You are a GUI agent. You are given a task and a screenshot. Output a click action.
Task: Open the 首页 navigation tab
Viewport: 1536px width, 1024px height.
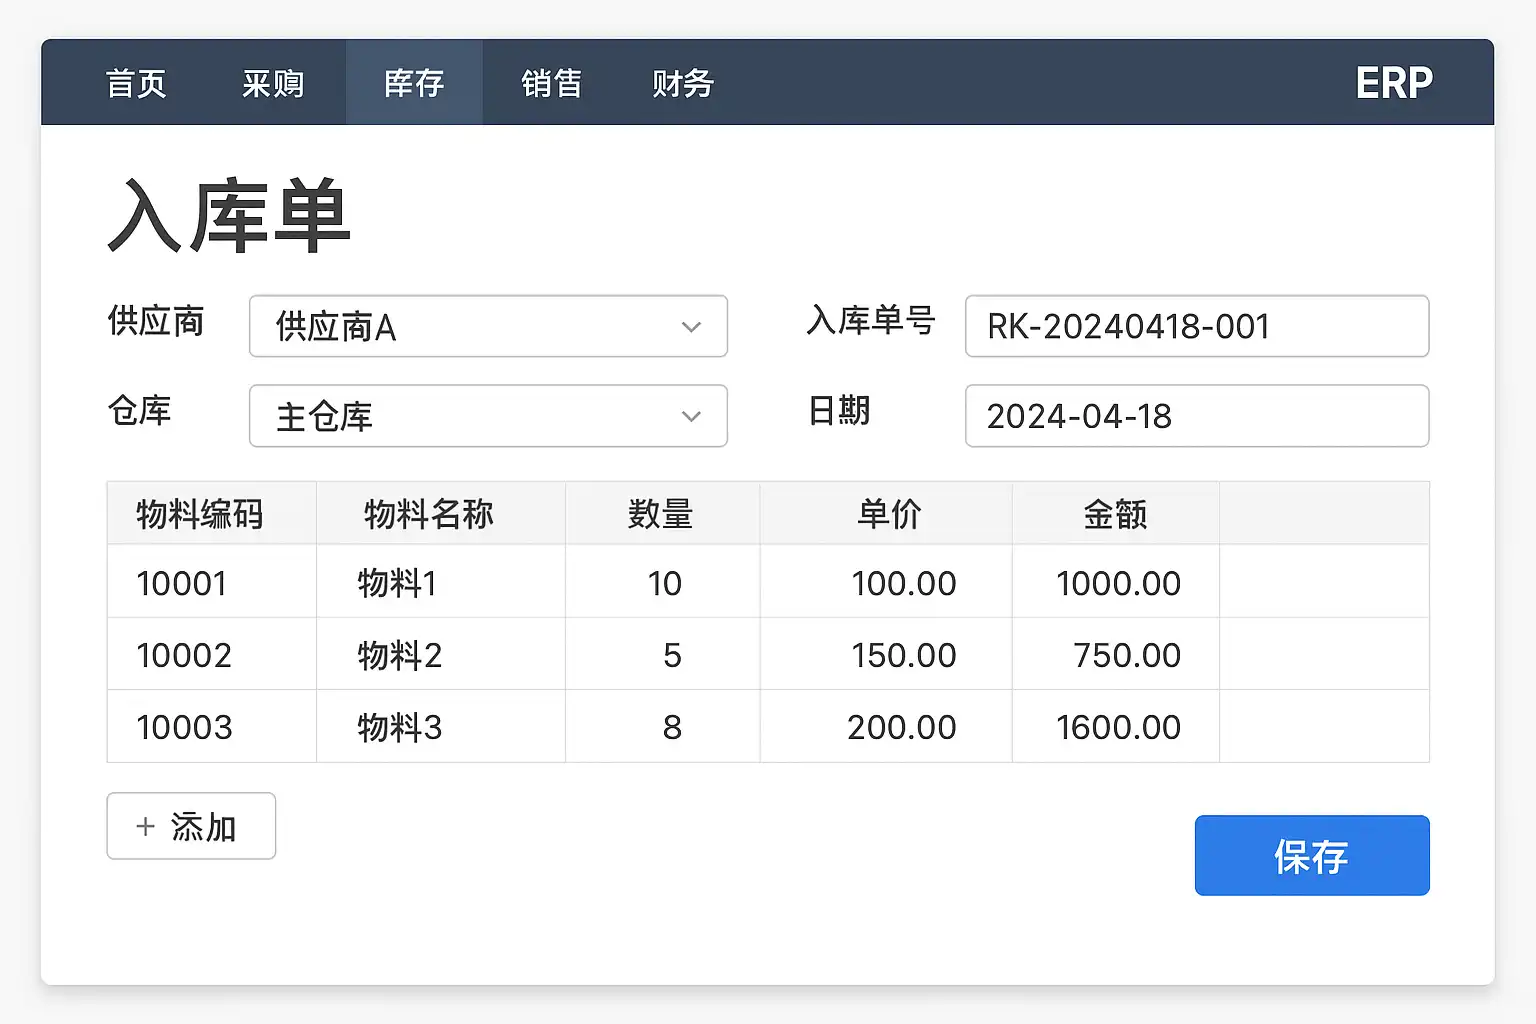pyautogui.click(x=136, y=83)
